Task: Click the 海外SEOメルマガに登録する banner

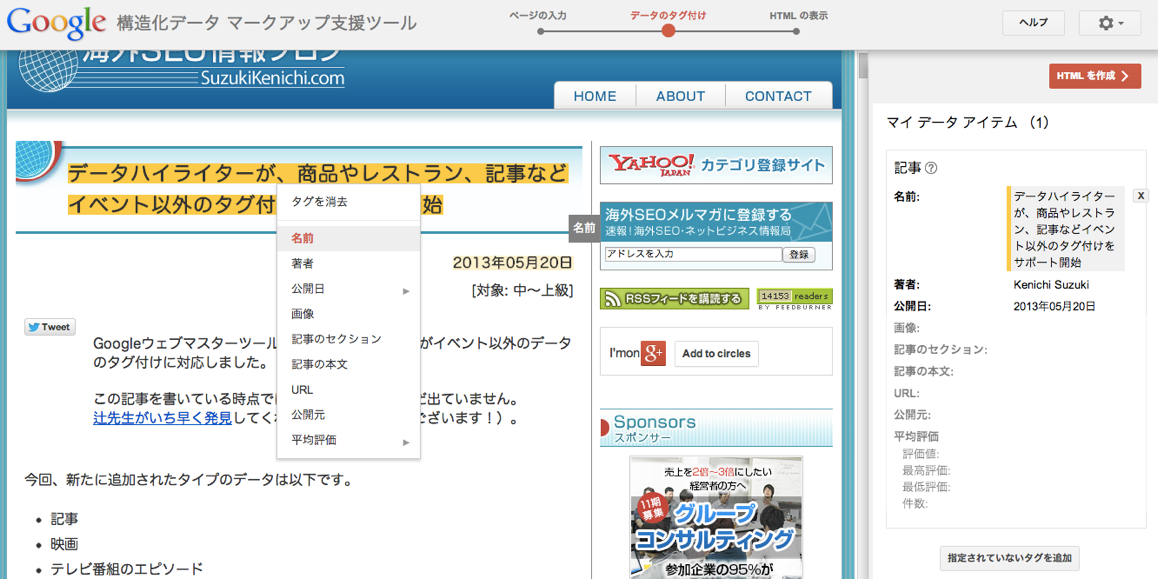Action: (x=716, y=221)
